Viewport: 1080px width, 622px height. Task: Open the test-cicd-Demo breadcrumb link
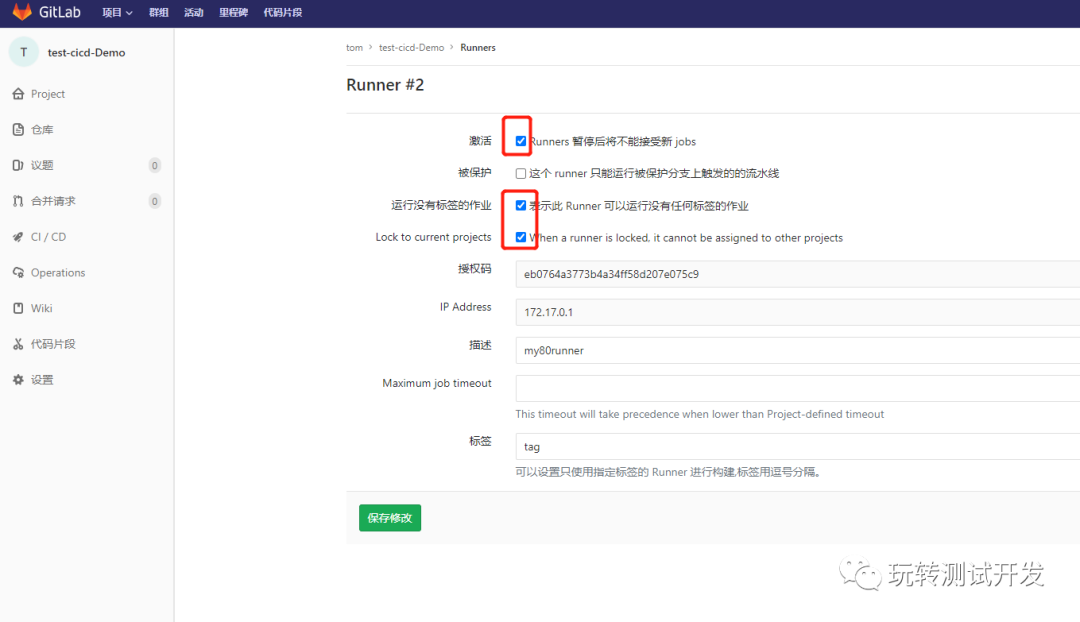(411, 47)
